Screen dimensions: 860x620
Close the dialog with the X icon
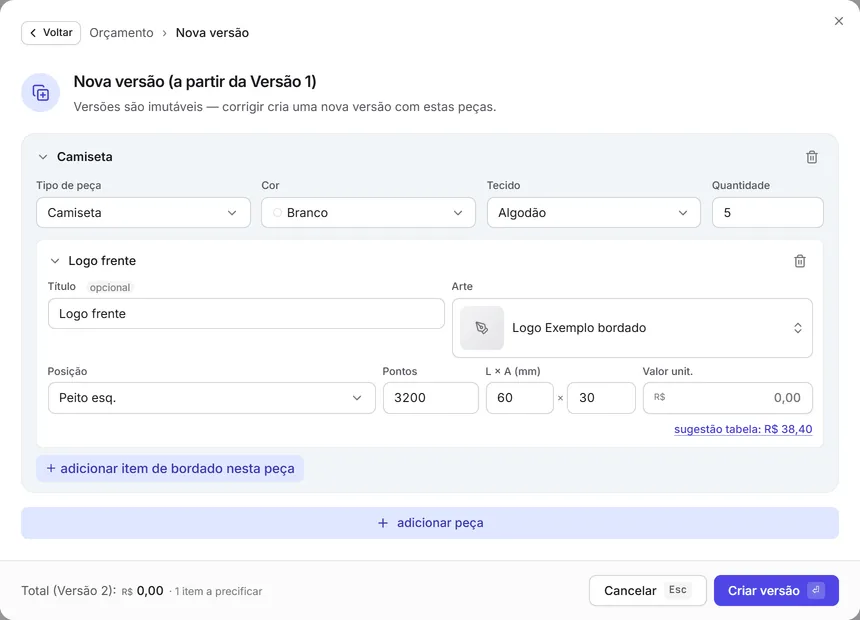(x=839, y=21)
